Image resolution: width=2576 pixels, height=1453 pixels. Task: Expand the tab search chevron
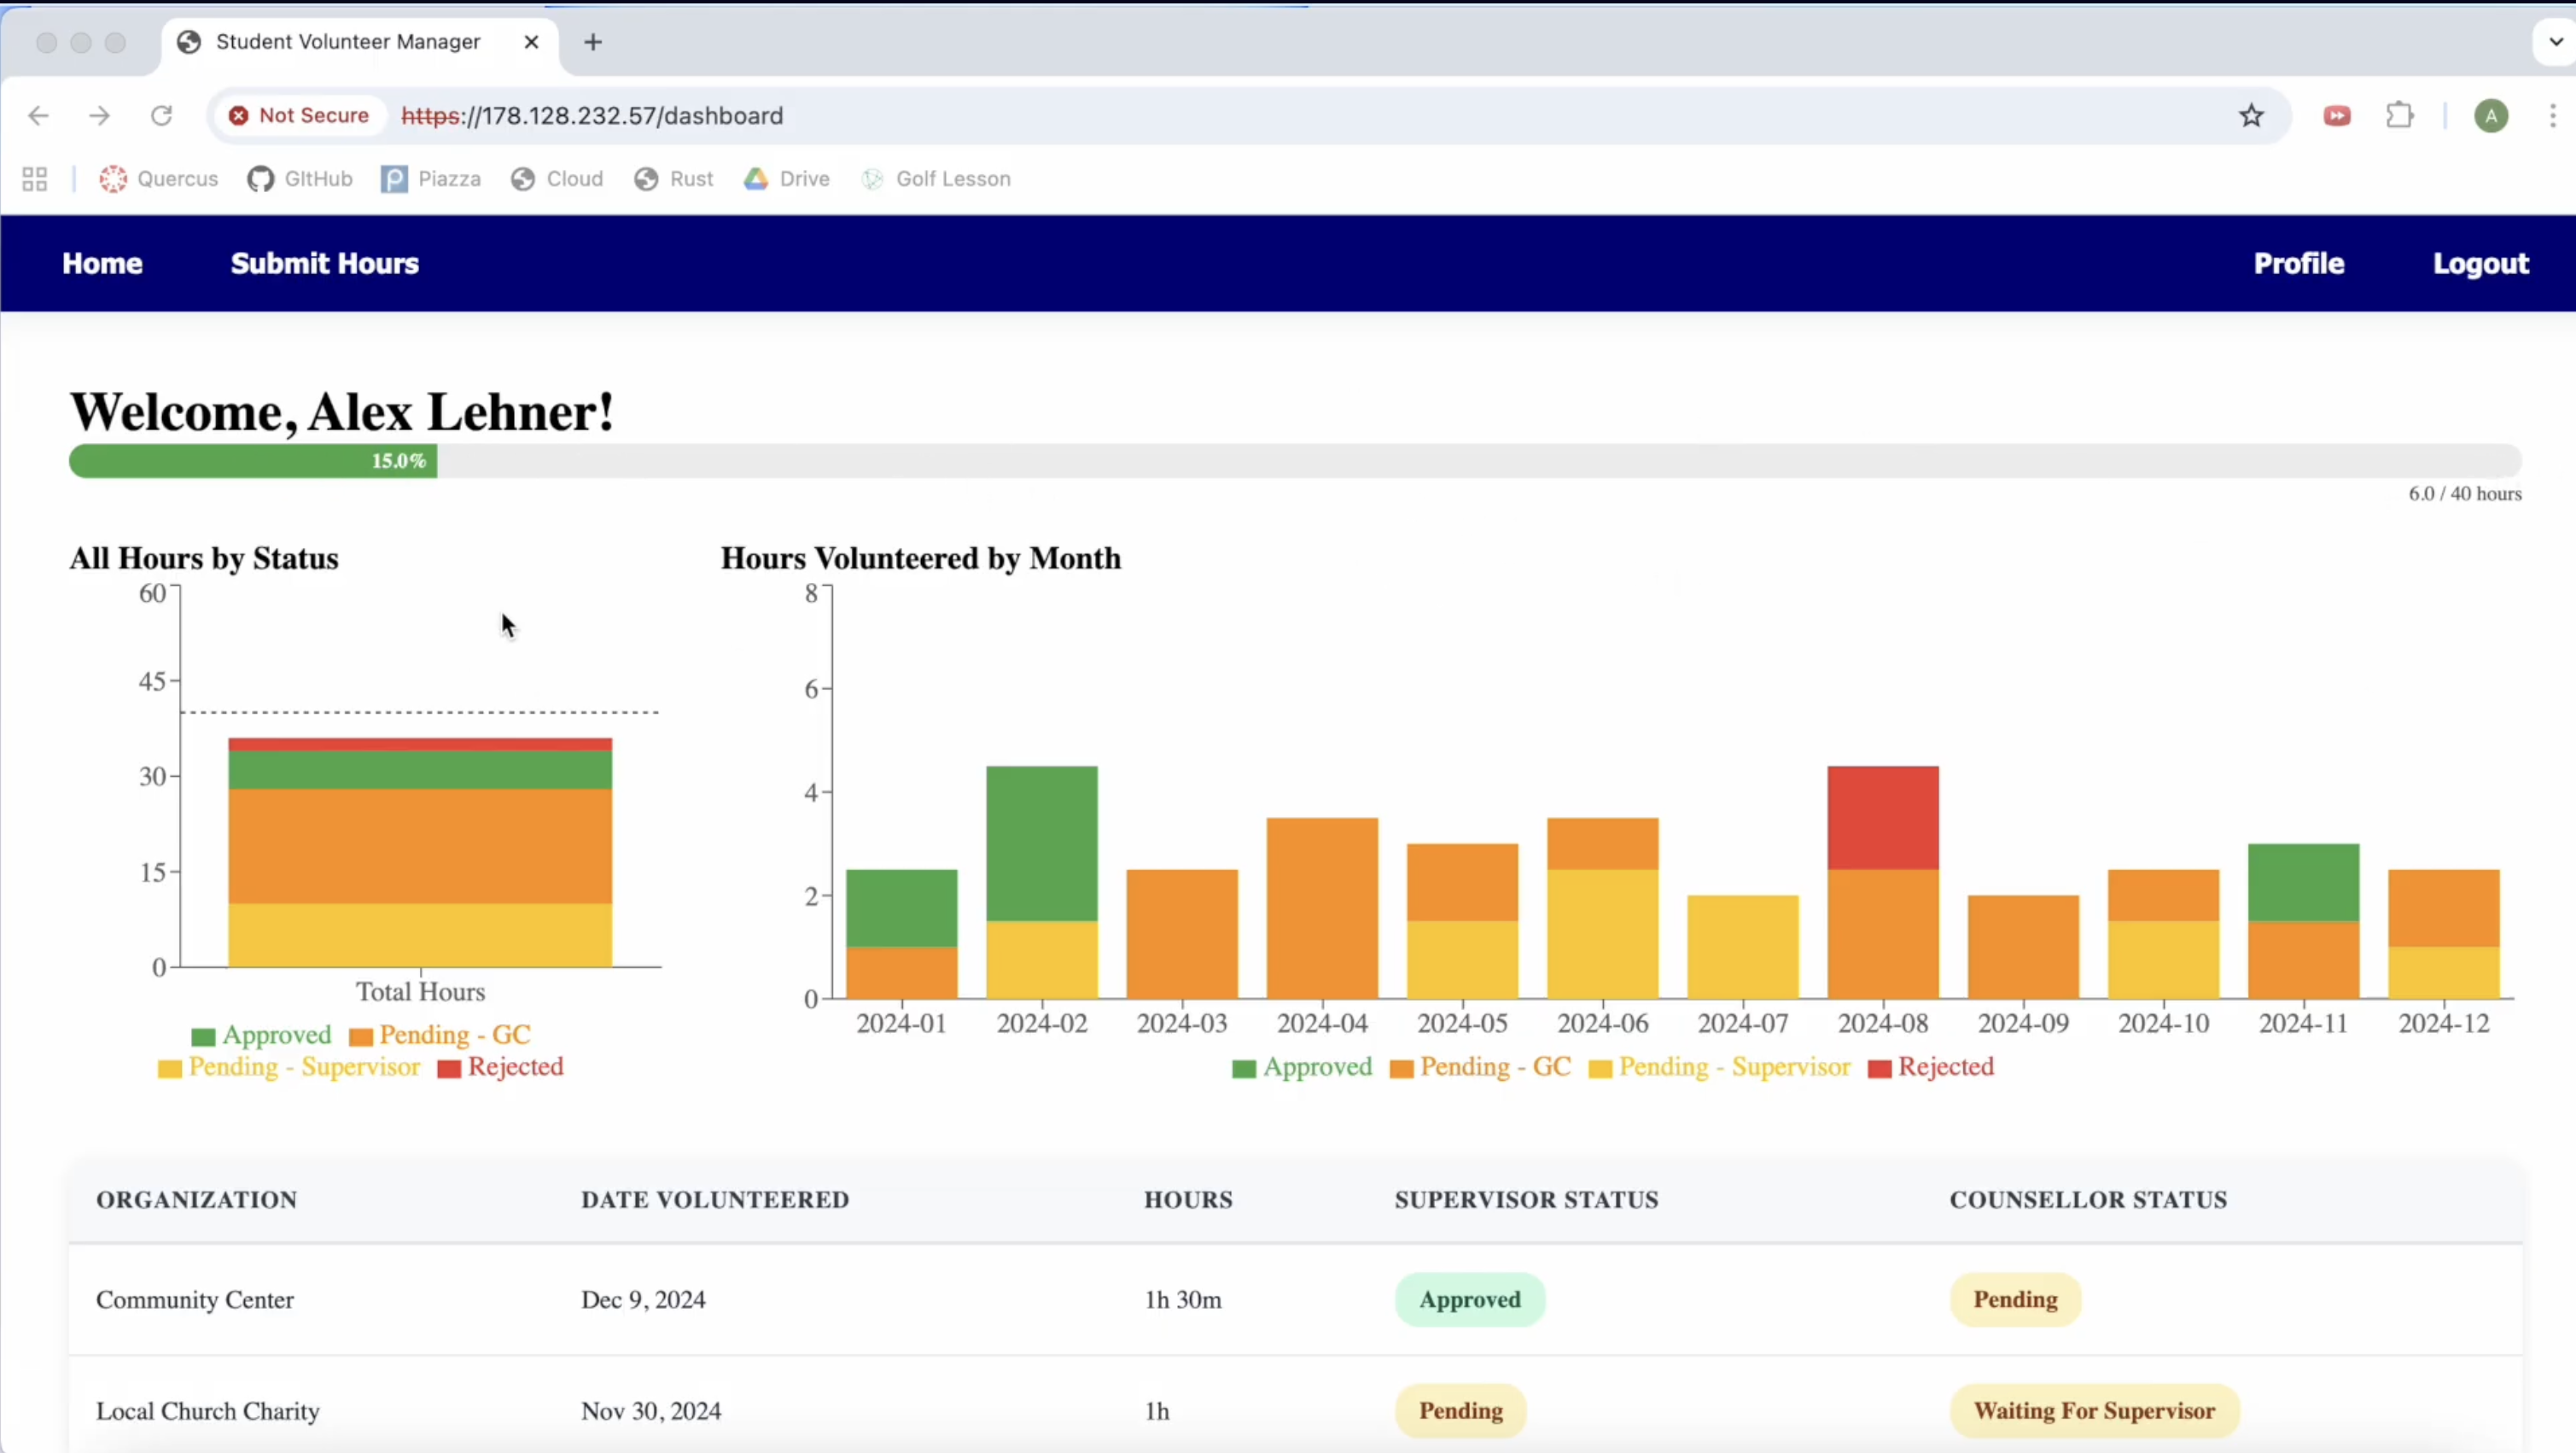pos(2556,42)
